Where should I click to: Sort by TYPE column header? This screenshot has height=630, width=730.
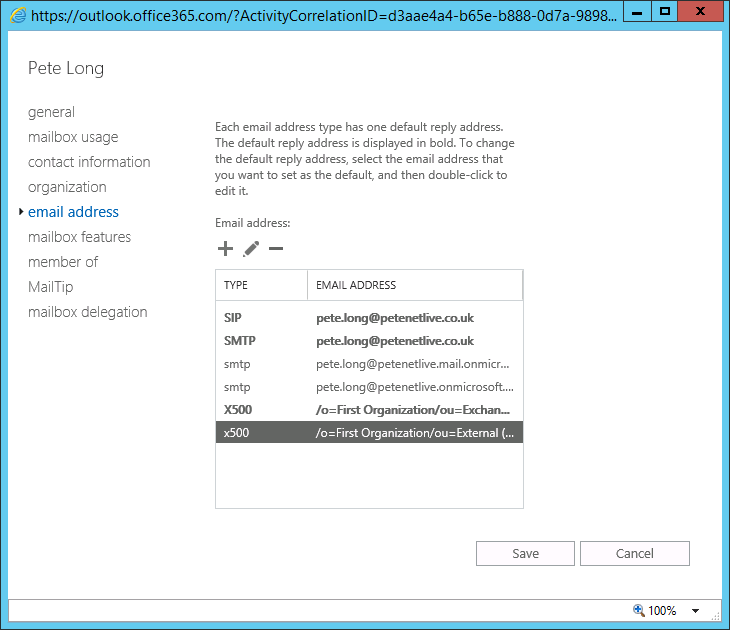261,285
